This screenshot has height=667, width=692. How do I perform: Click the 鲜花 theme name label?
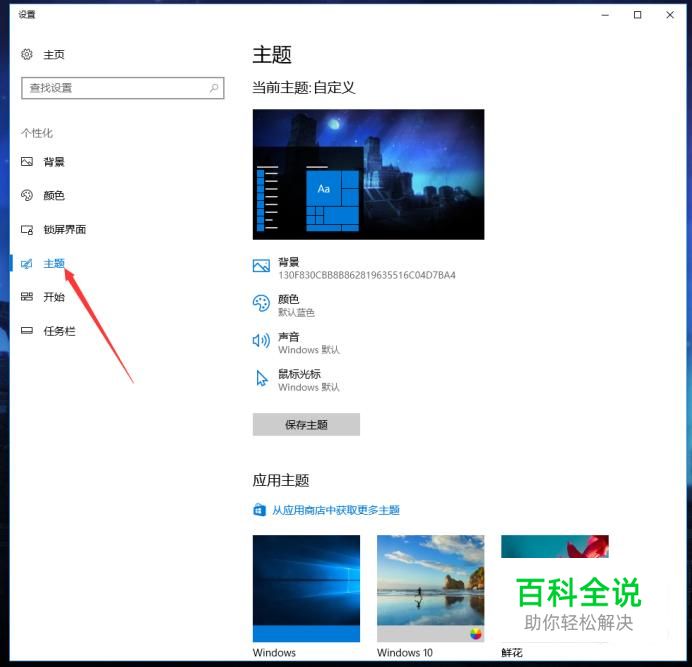tap(512, 652)
